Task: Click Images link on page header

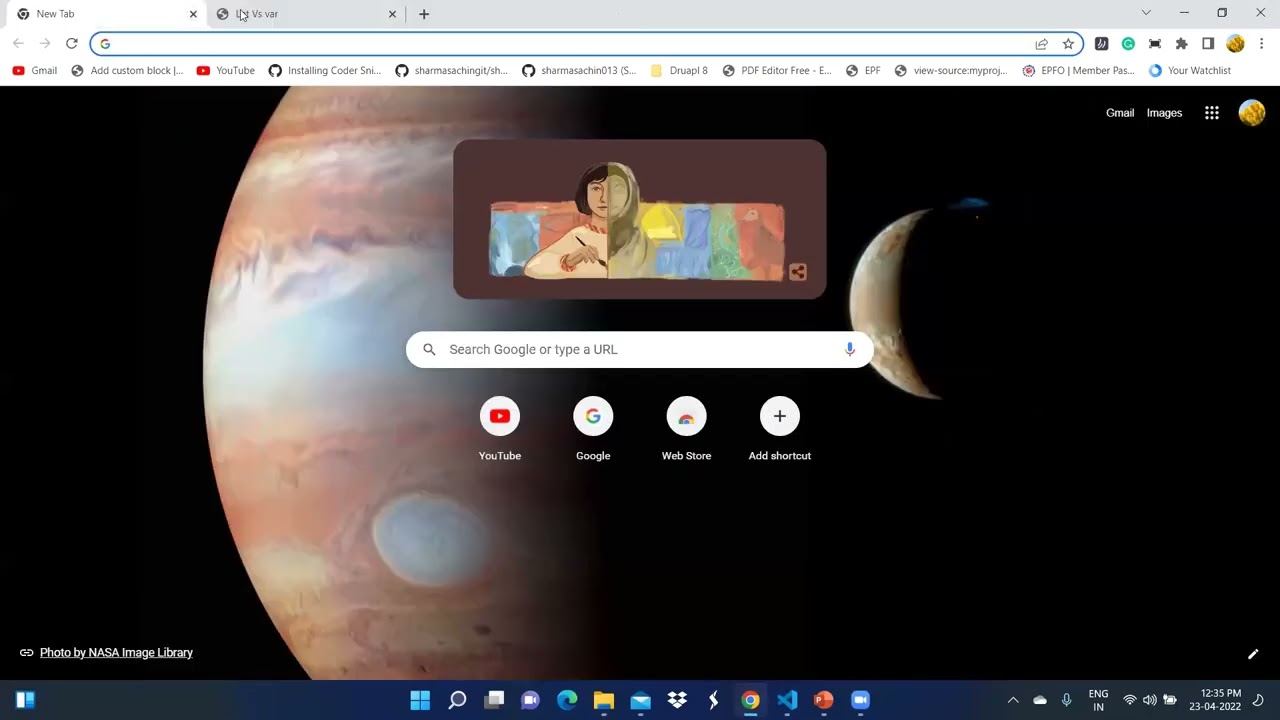Action: click(1164, 113)
